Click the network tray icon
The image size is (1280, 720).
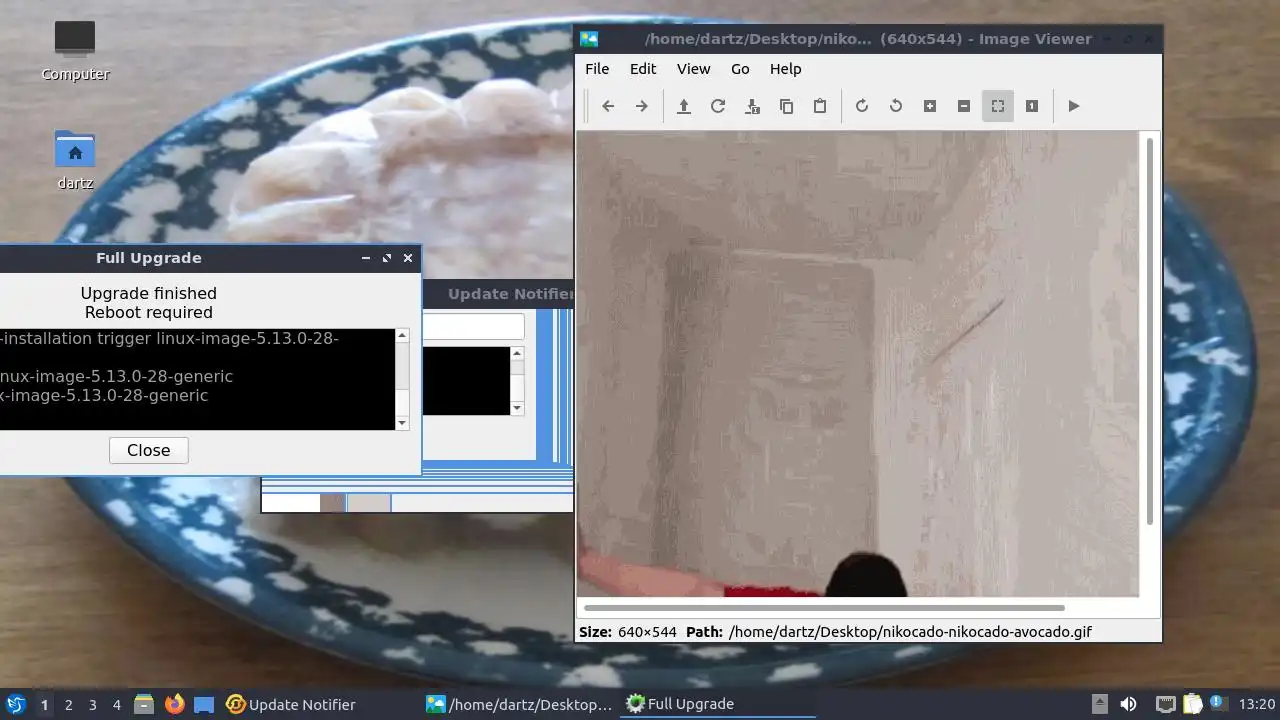pyautogui.click(x=1165, y=704)
